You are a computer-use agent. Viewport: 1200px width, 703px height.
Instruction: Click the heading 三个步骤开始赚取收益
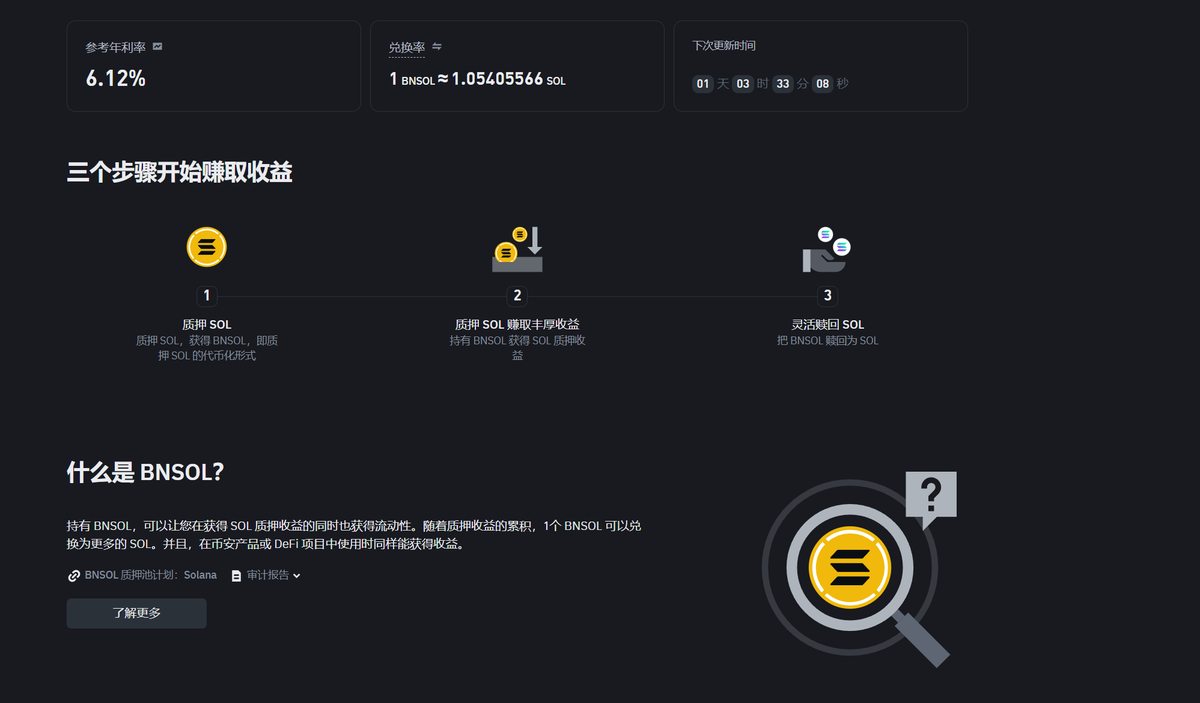pos(180,172)
